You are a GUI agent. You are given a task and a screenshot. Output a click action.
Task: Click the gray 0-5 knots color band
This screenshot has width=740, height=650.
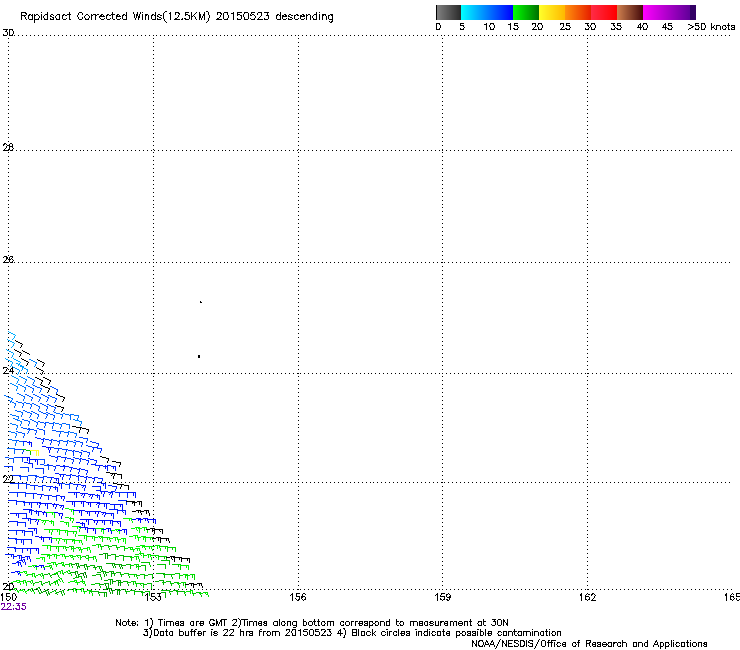coord(448,12)
